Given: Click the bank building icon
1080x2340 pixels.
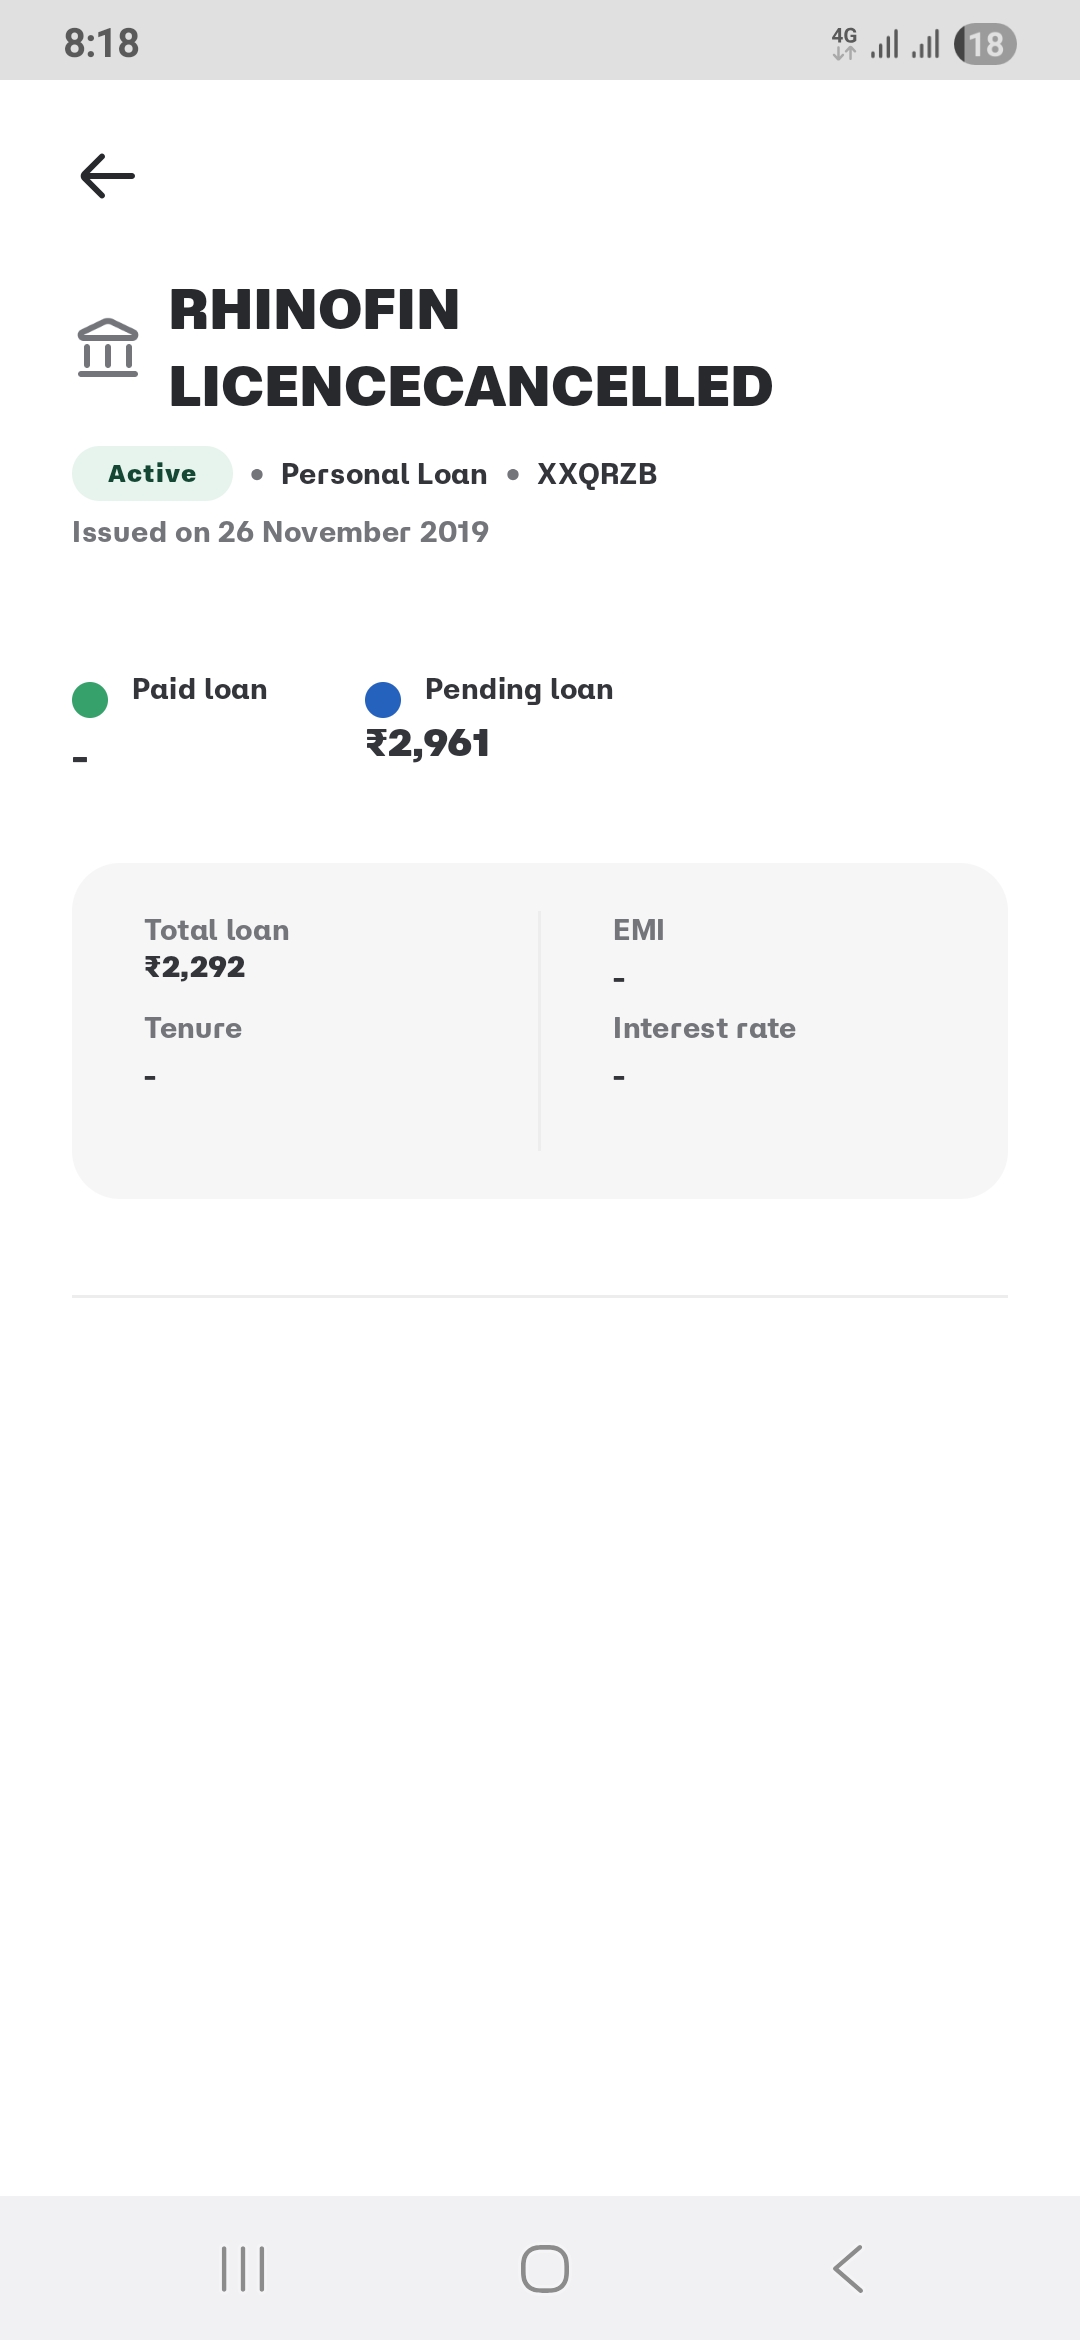Looking at the screenshot, I should (108, 348).
